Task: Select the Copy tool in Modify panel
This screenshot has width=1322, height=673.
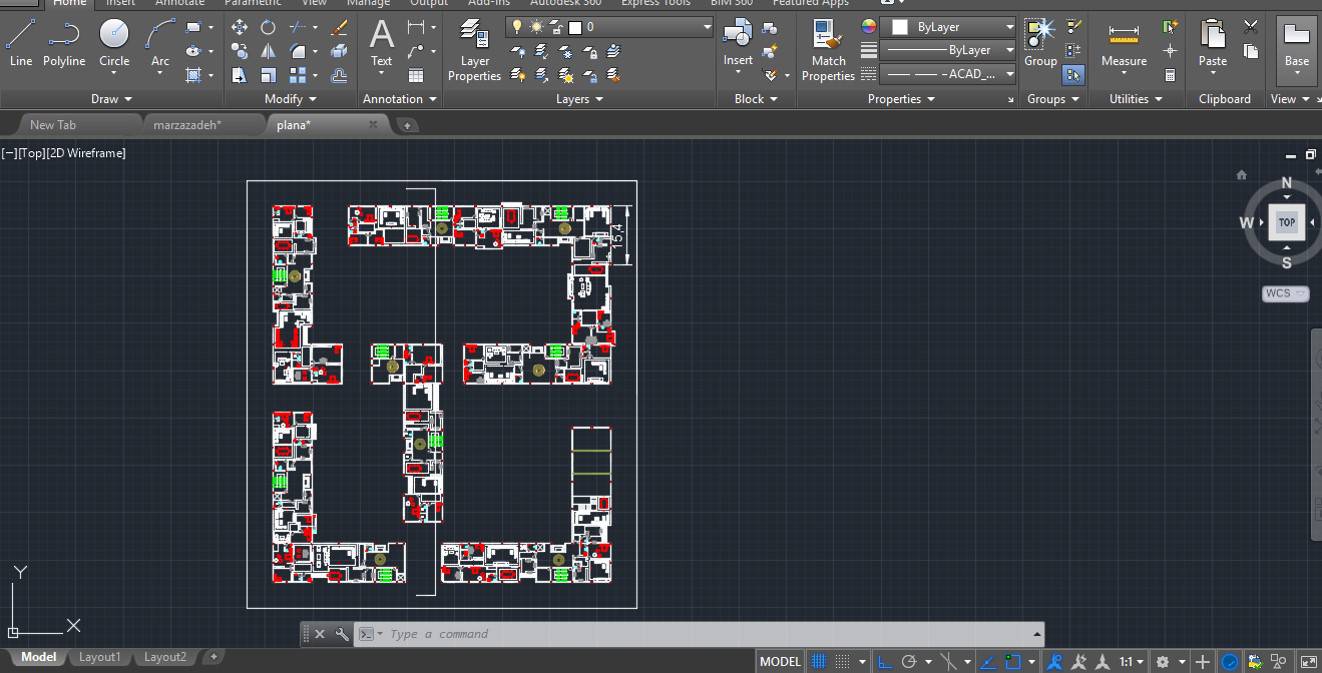Action: click(x=239, y=51)
